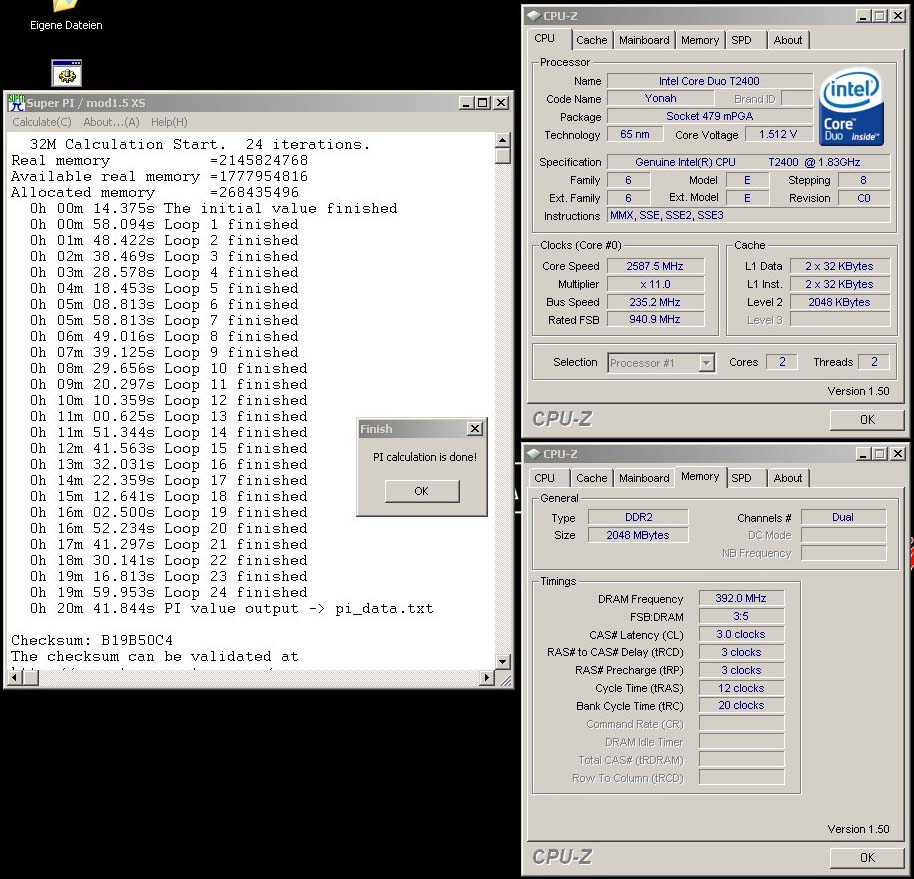
Task: Click the Bank Cycle Time value 20 clocks
Action: point(741,705)
